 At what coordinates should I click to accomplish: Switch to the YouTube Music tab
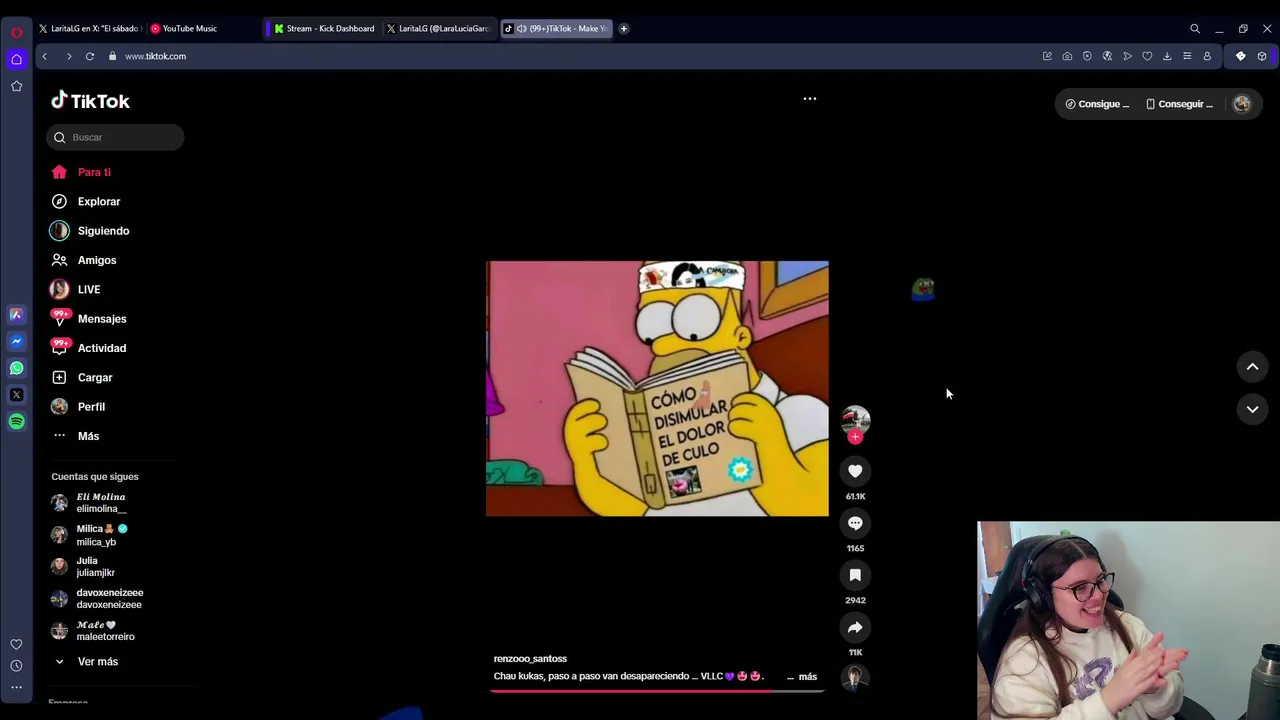[203, 29]
